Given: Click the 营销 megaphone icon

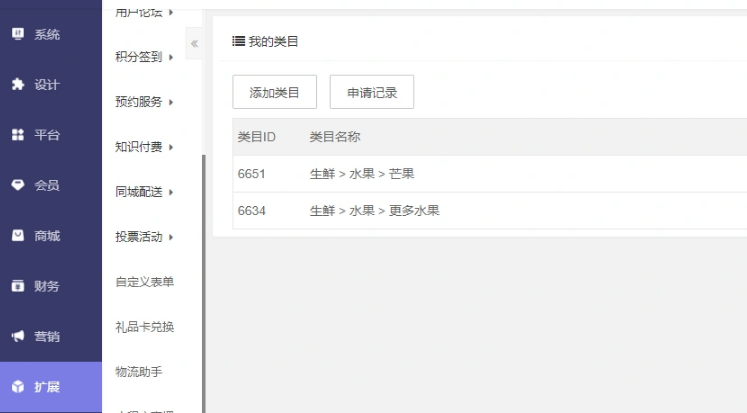Looking at the screenshot, I should click(18, 336).
